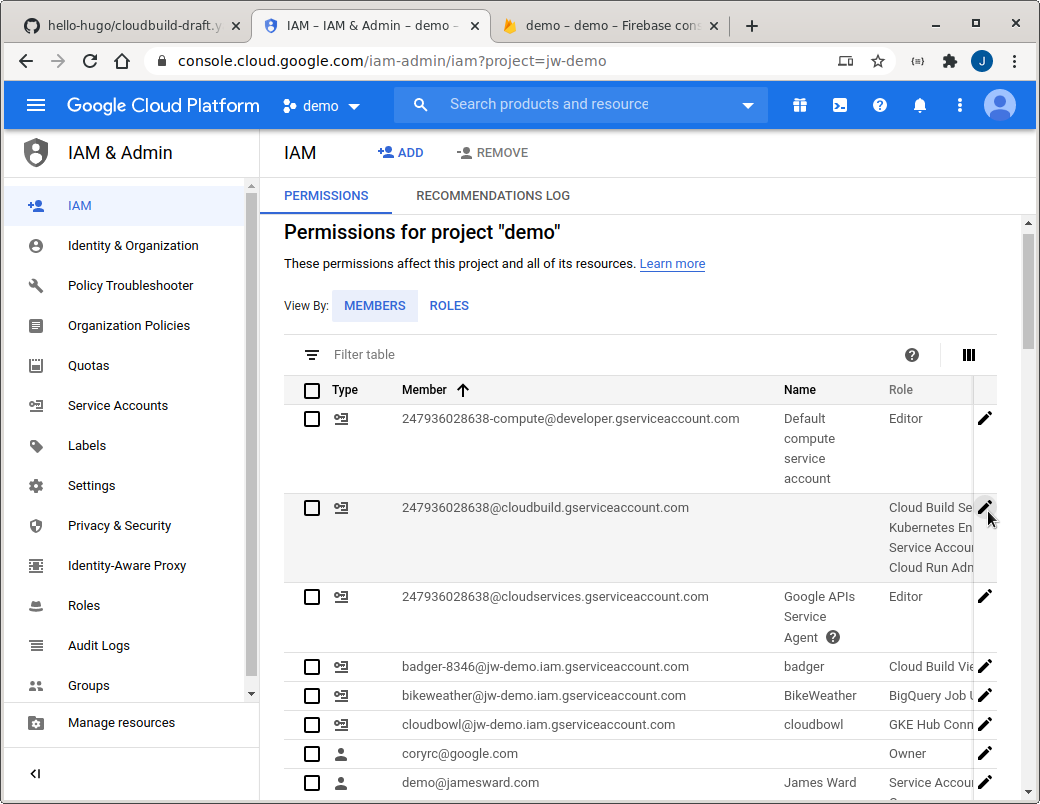Image resolution: width=1040 pixels, height=804 pixels.
Task: Click the column display options icon
Action: (968, 355)
